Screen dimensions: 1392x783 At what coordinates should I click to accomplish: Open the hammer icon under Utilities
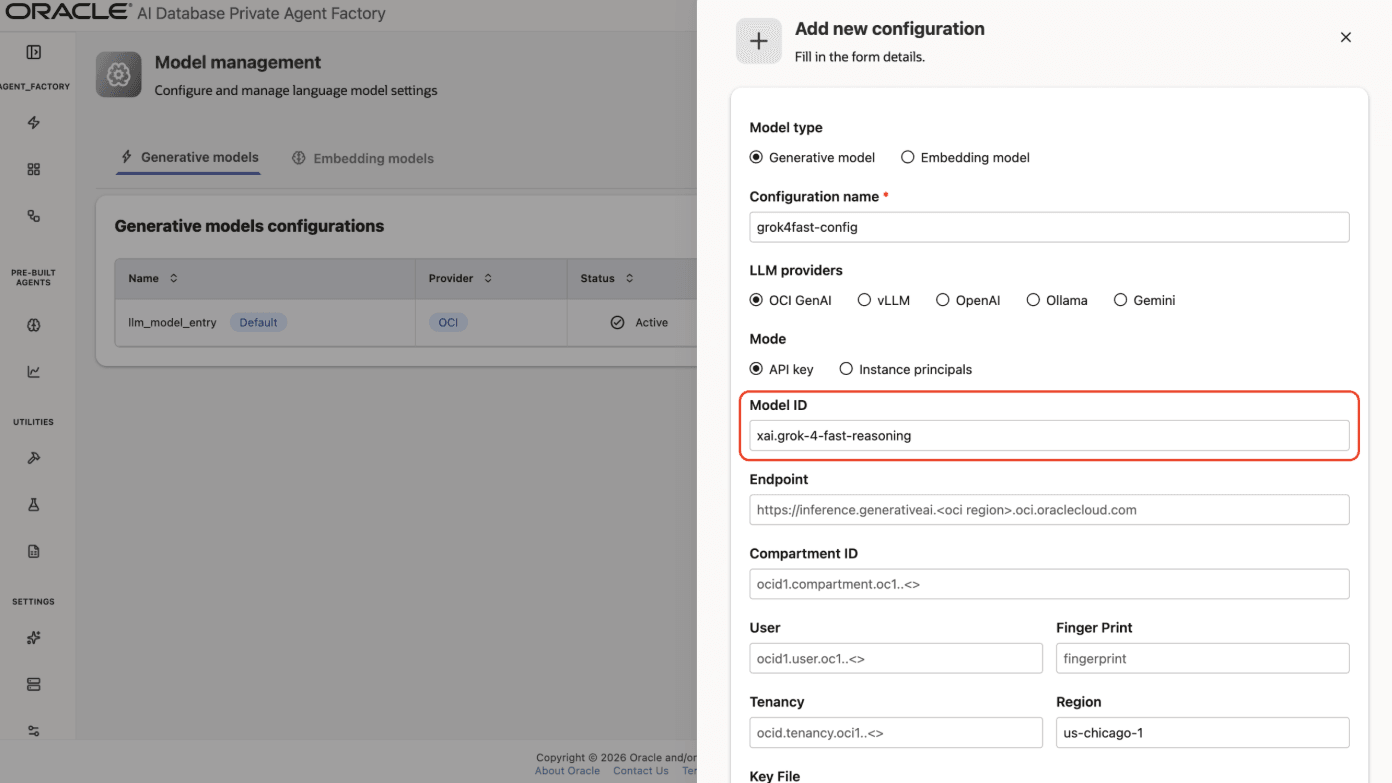(34, 458)
